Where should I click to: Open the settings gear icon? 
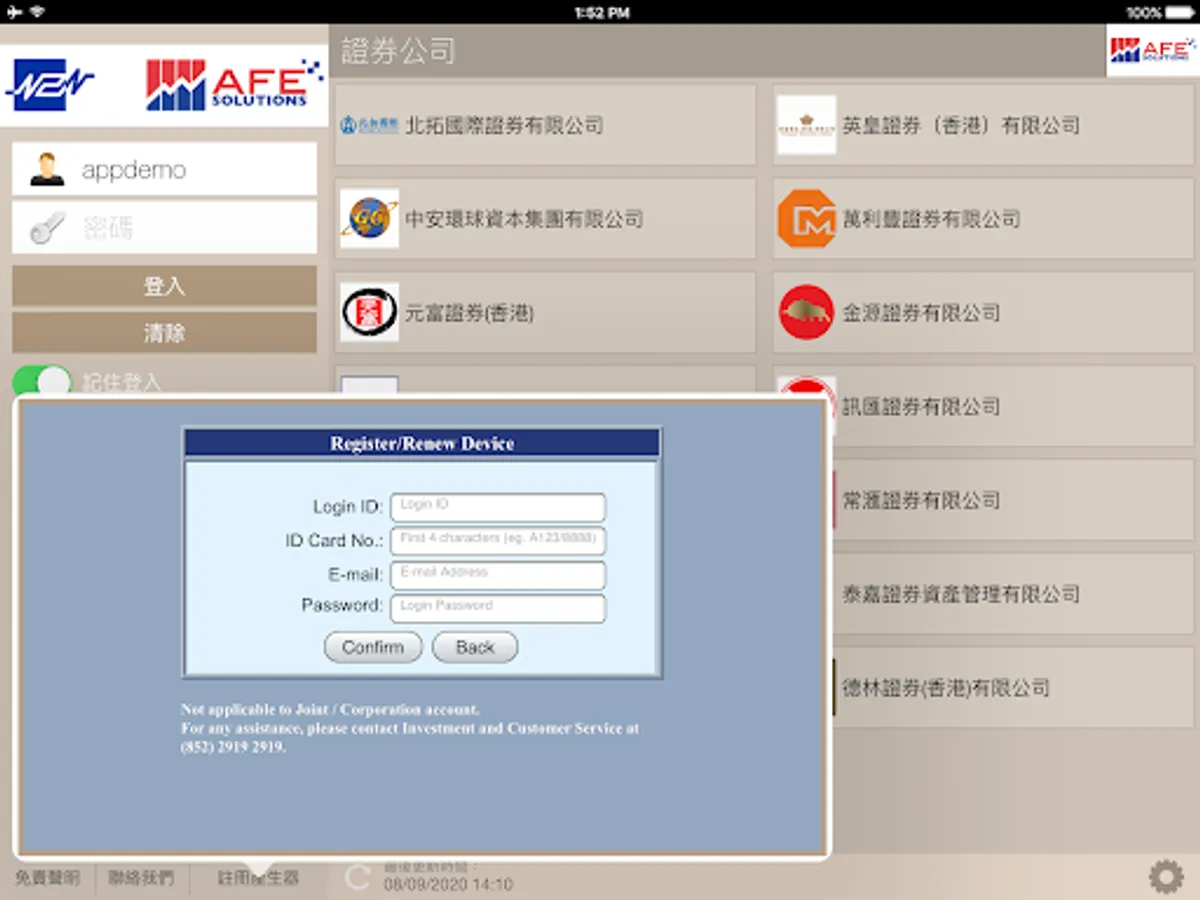[1166, 878]
